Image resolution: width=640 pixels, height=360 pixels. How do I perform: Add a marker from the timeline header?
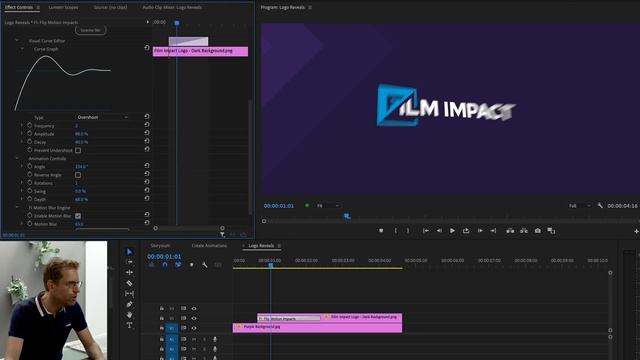[x=191, y=265]
